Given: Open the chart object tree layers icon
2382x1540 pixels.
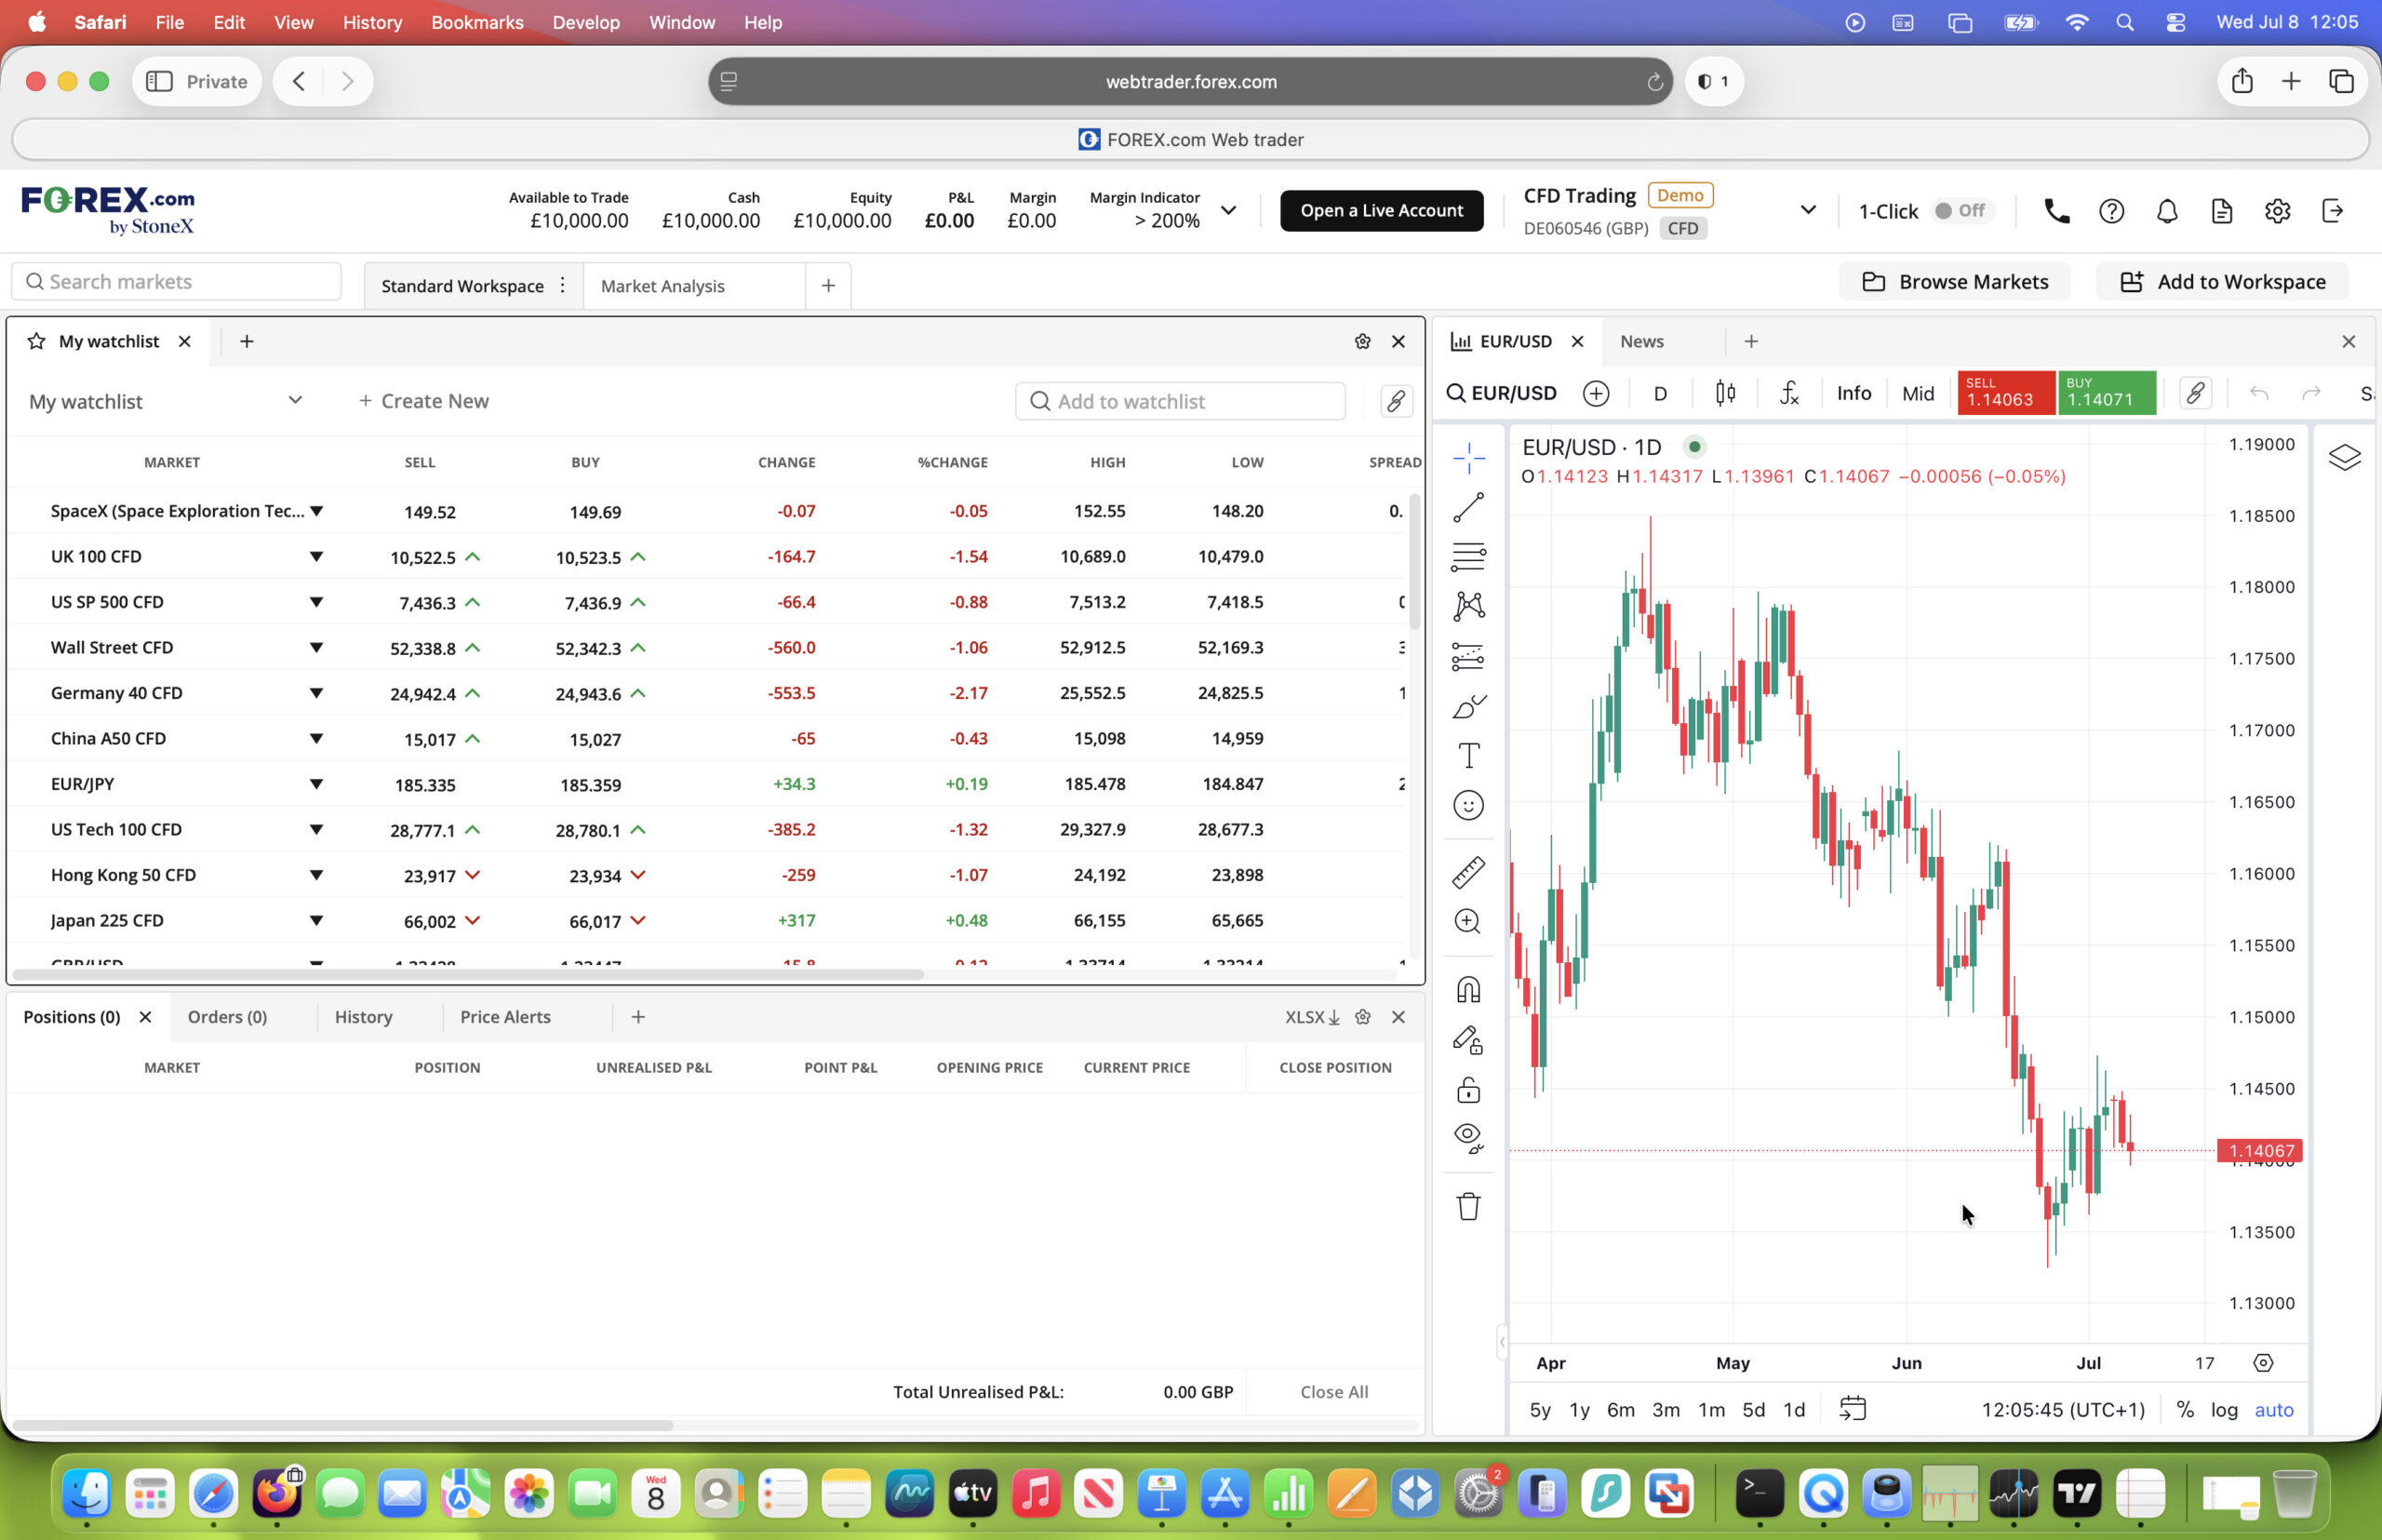Looking at the screenshot, I should point(2344,457).
